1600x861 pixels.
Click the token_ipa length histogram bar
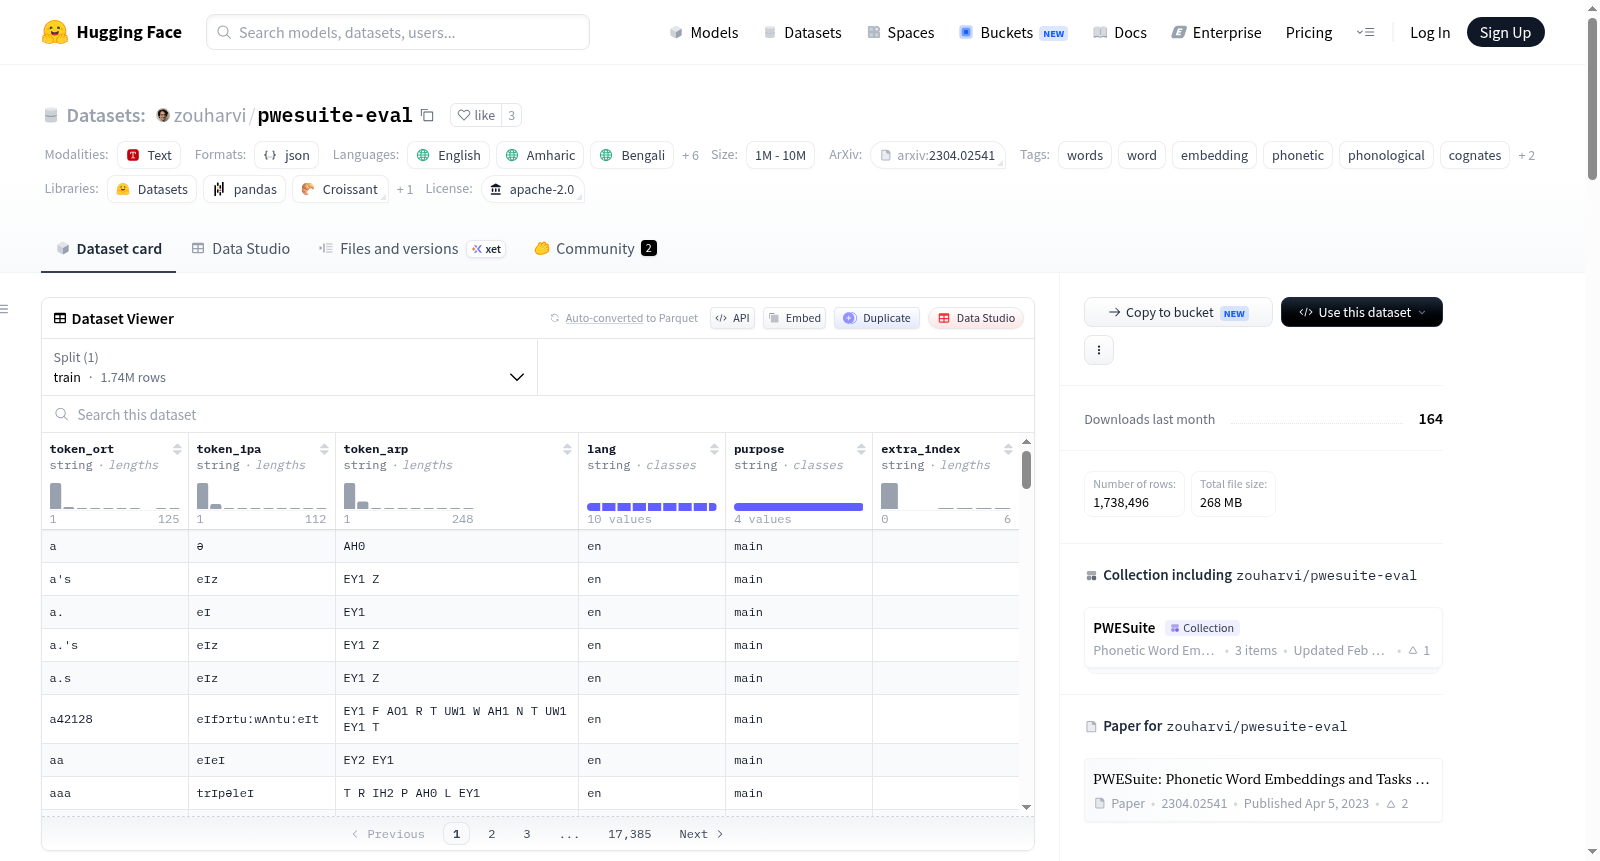tap(203, 496)
